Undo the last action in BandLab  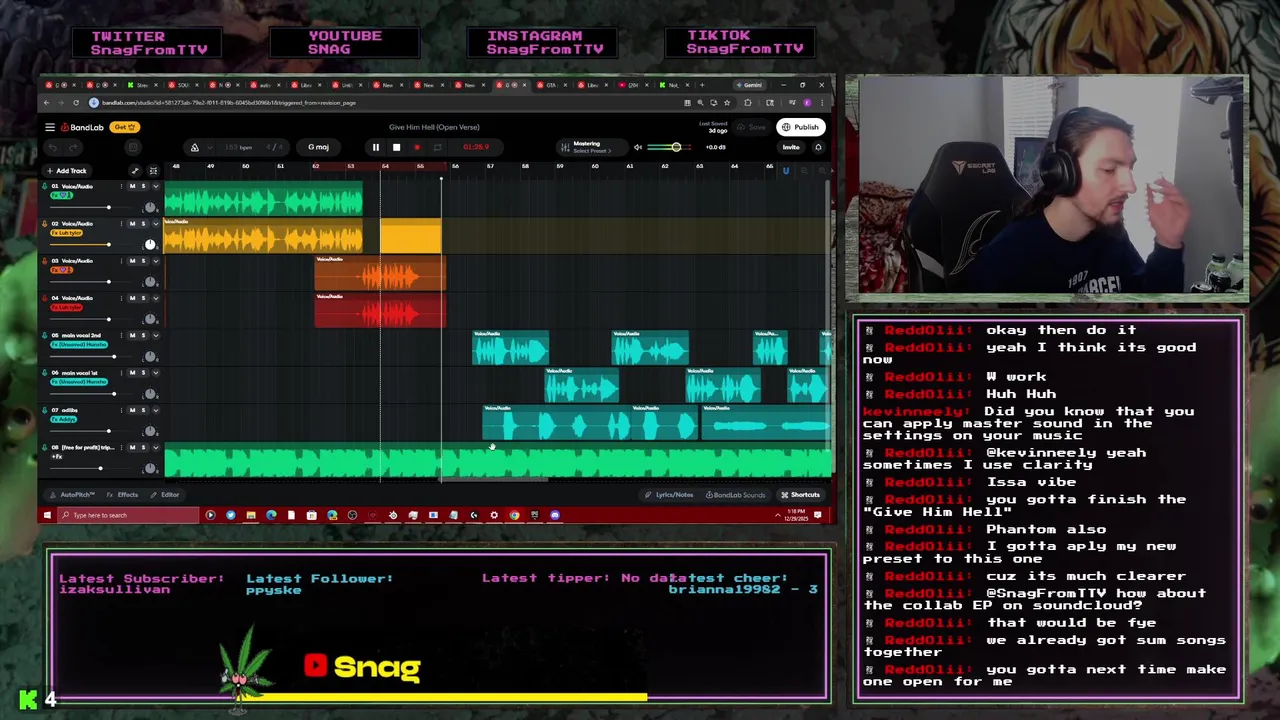pos(52,147)
